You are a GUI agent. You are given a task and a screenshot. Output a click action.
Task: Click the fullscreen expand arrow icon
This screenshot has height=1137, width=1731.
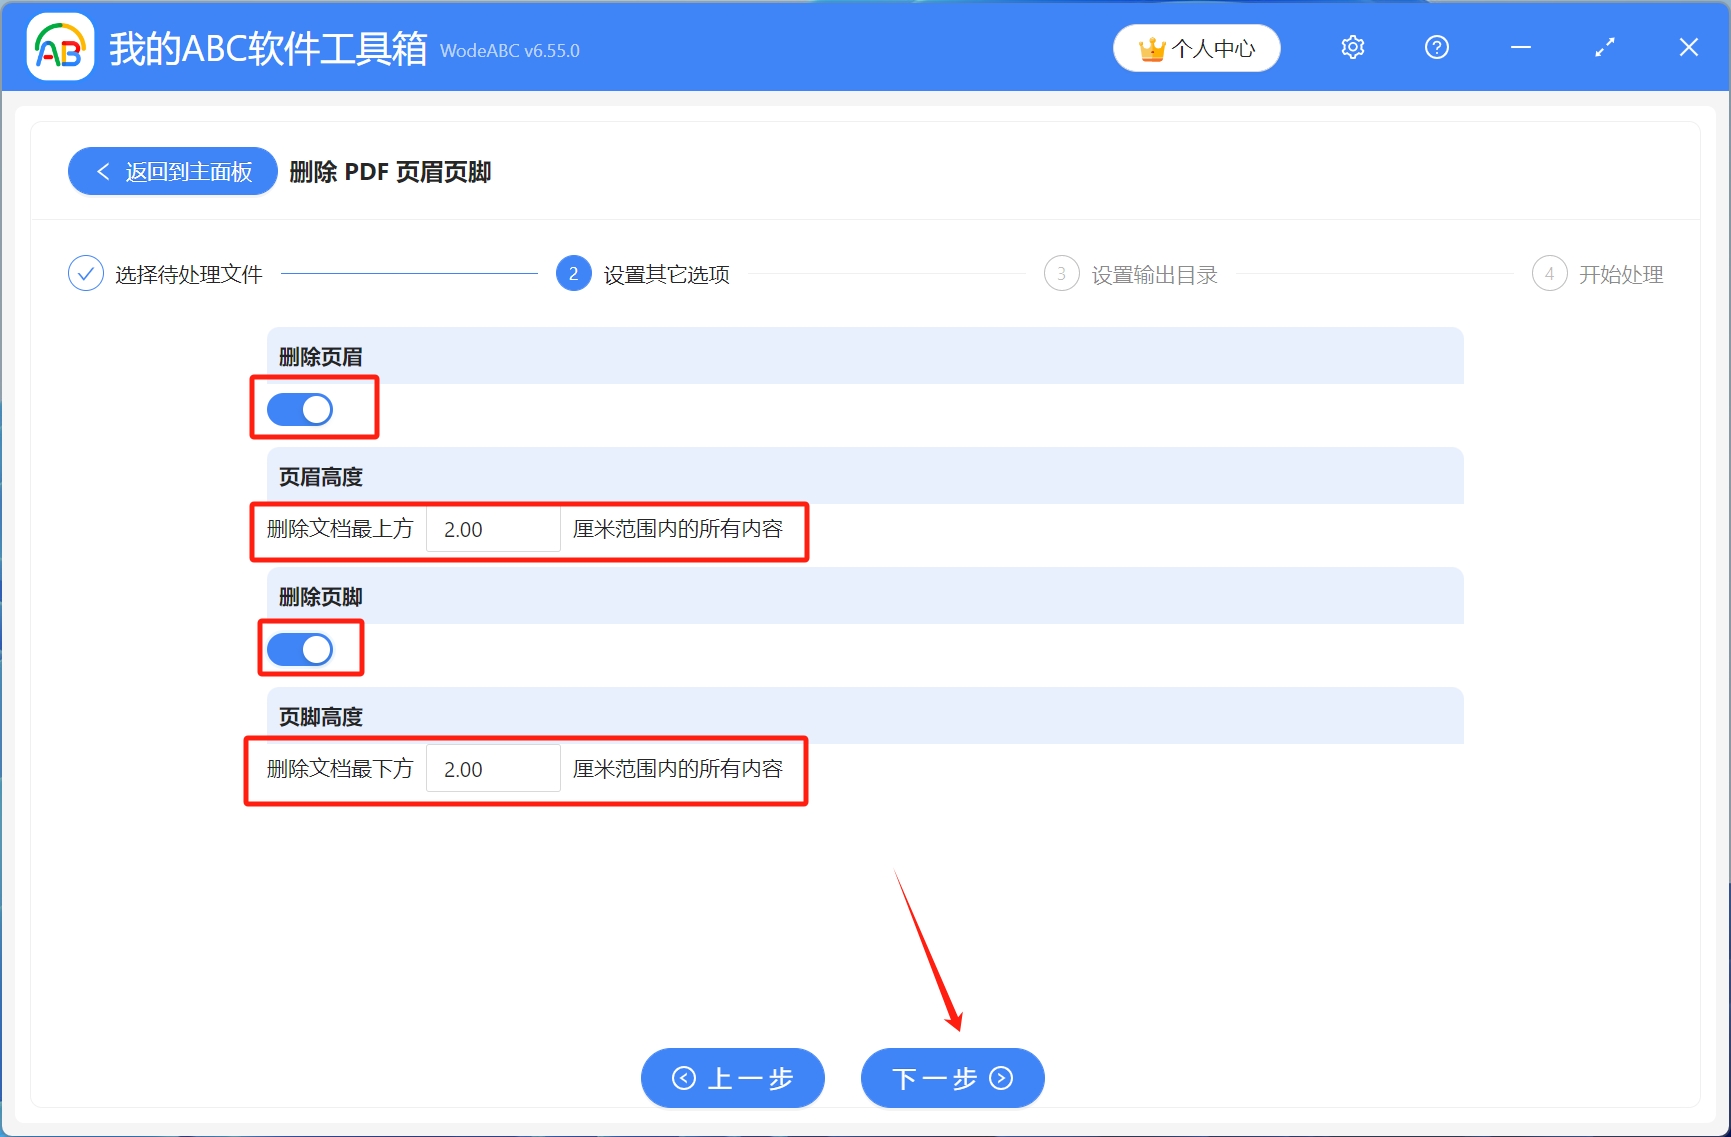1604,46
